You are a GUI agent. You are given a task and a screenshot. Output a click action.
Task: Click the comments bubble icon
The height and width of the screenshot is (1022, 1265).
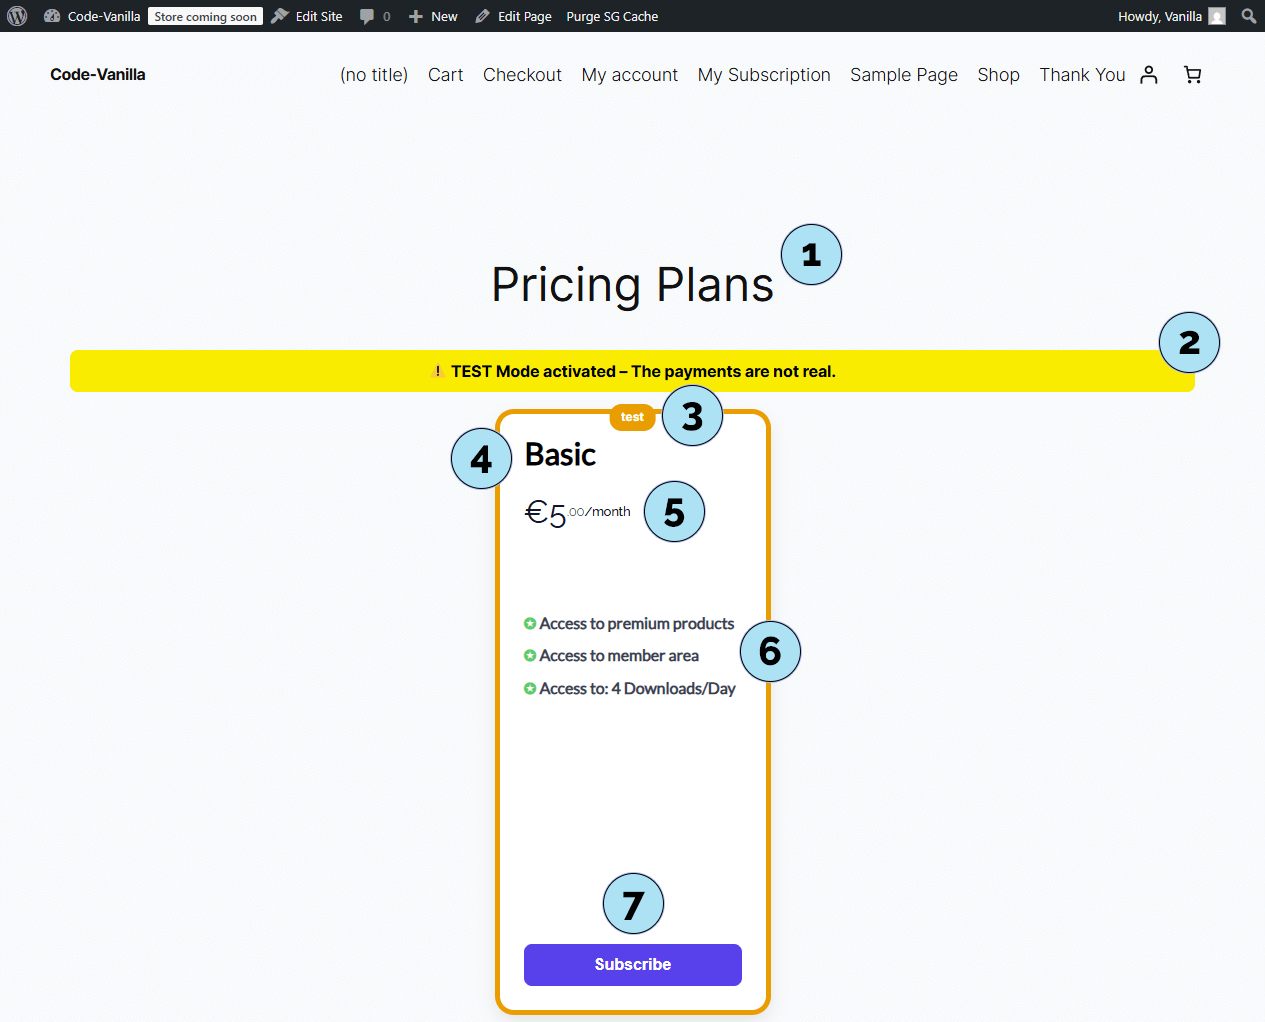tap(368, 16)
